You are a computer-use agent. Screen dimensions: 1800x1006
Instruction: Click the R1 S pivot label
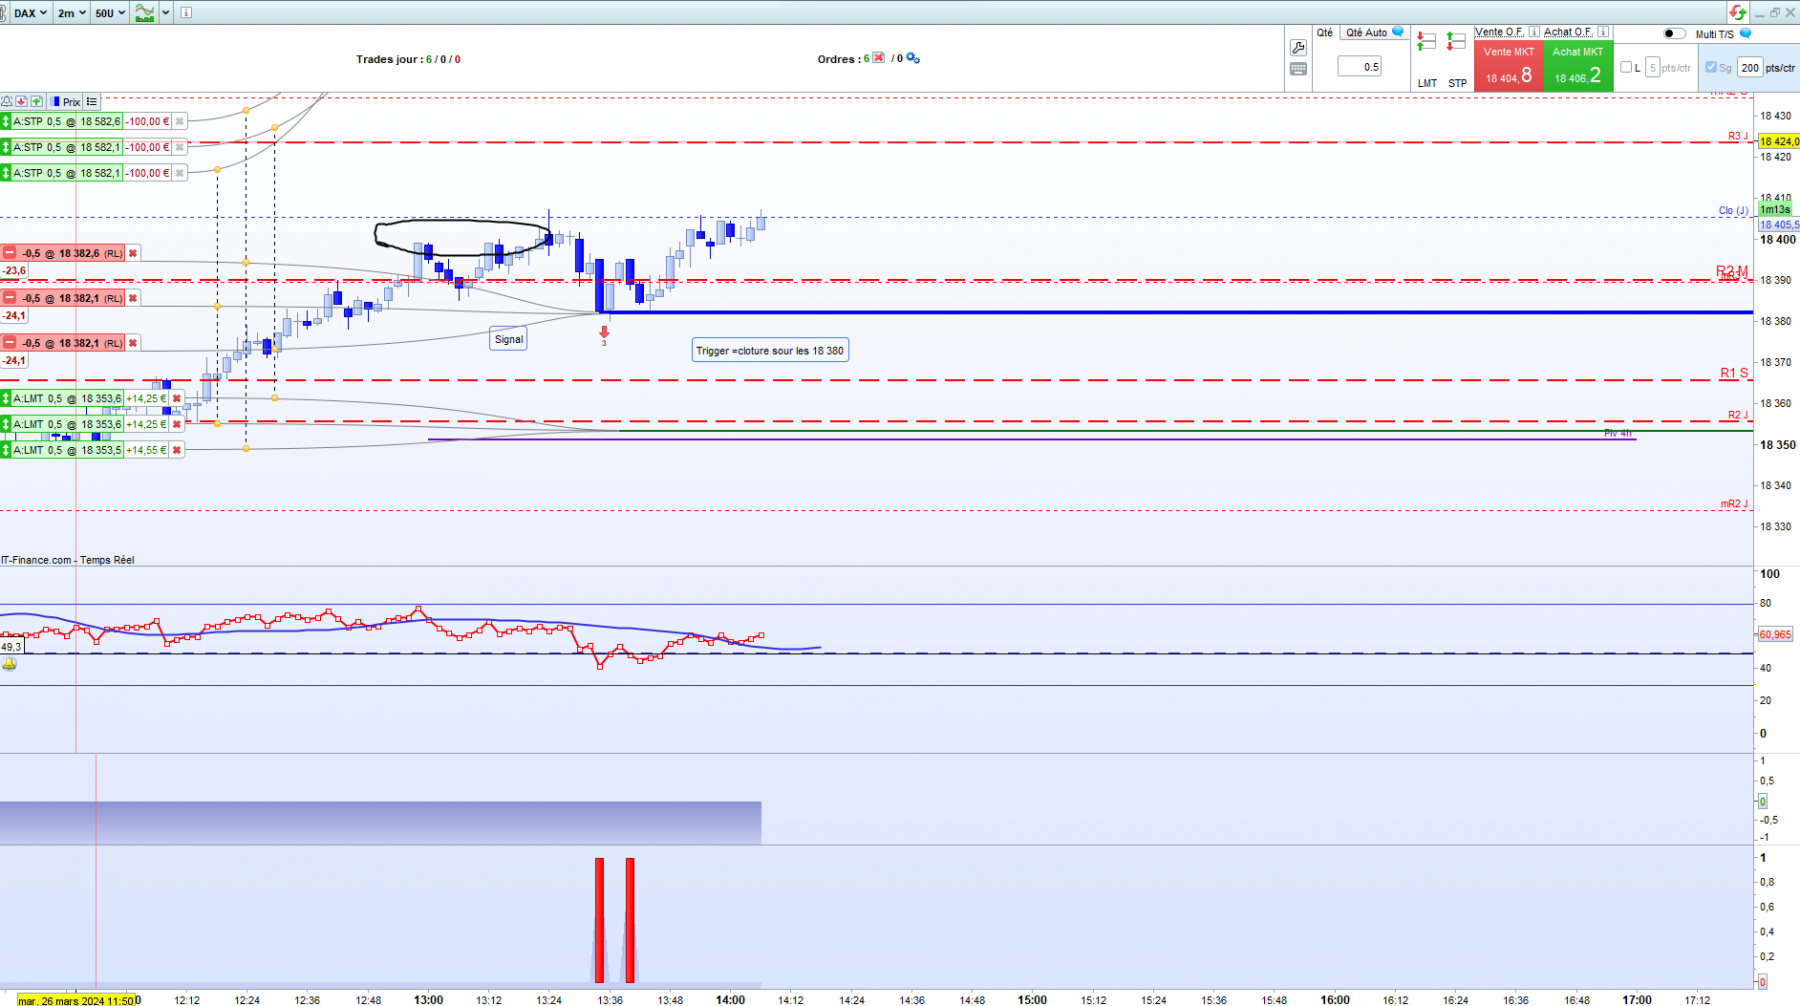click(1734, 373)
